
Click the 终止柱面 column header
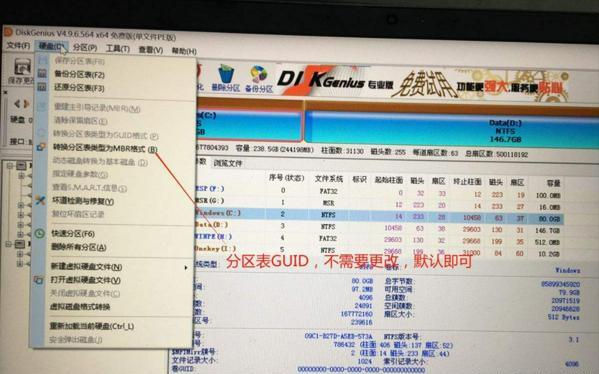[x=467, y=181]
